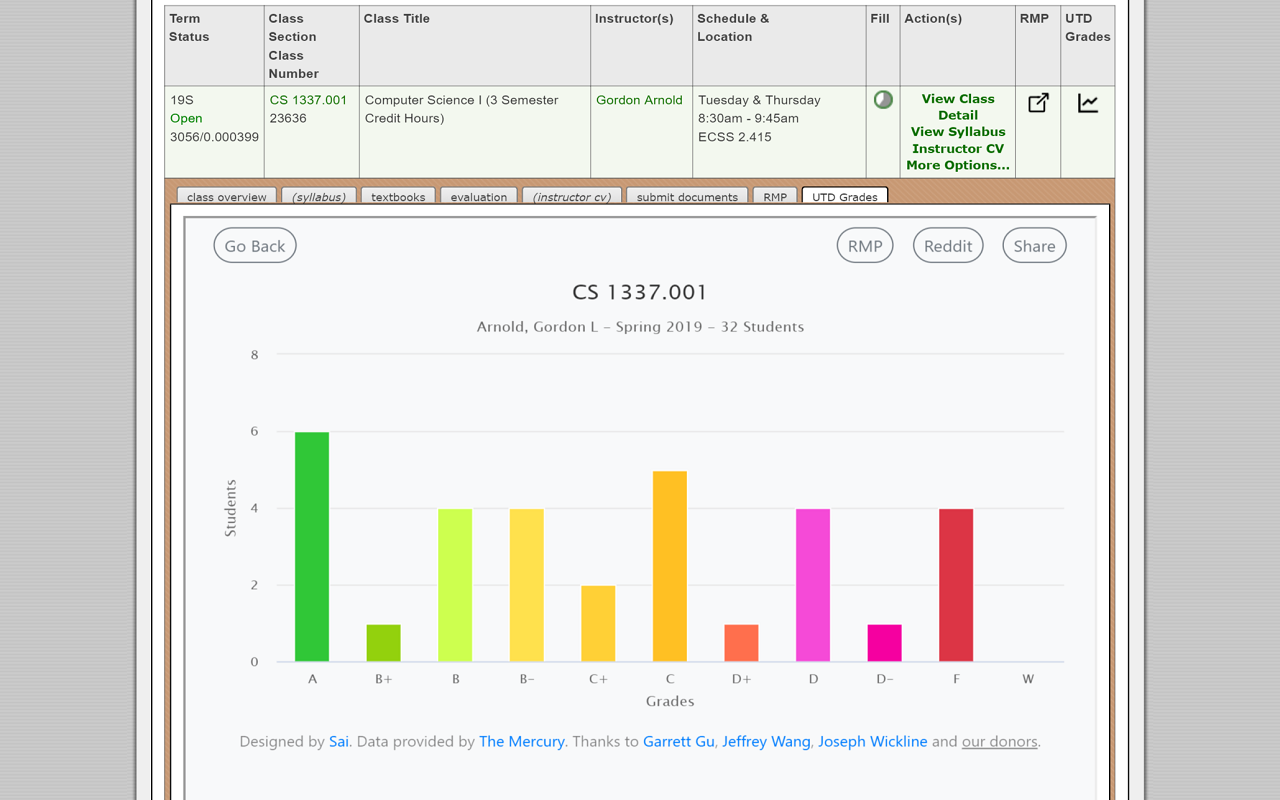Viewport: 1280px width, 800px height.
Task: Switch to the class overview tab
Action: [x=227, y=196]
